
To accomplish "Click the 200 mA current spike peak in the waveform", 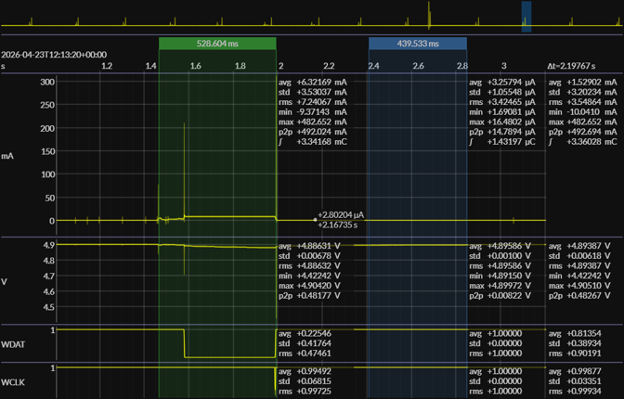I will [x=184, y=125].
